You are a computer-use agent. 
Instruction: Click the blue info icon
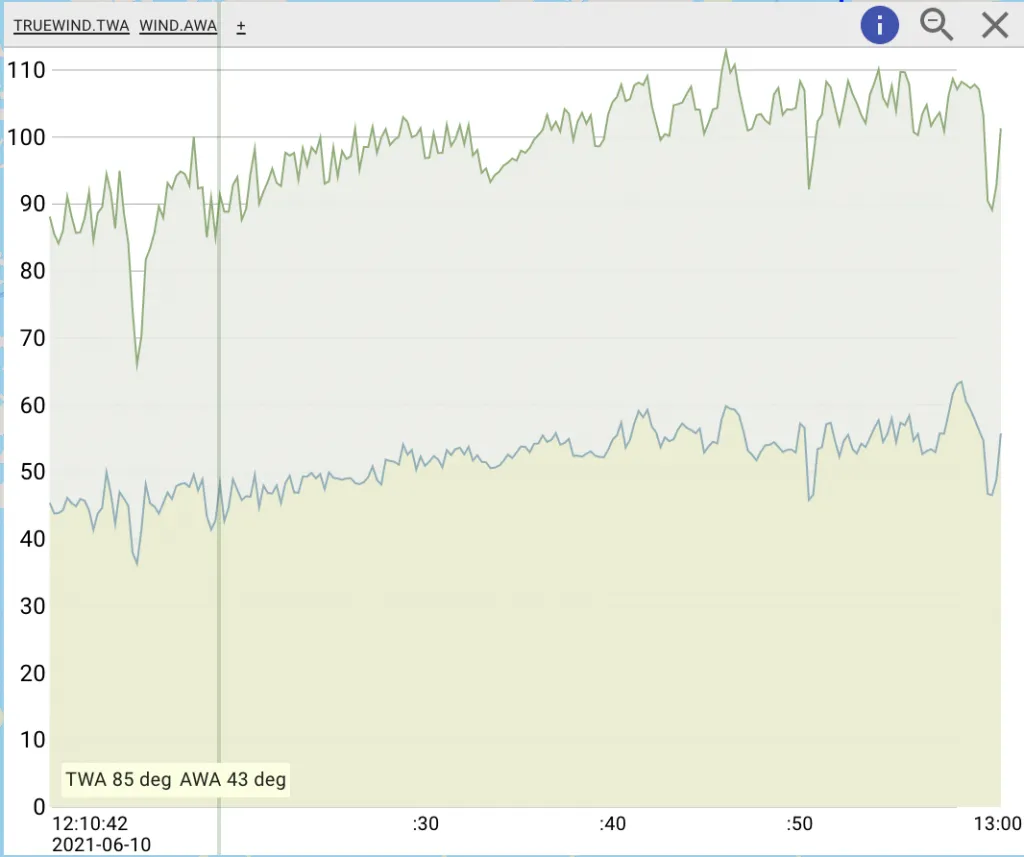[880, 25]
